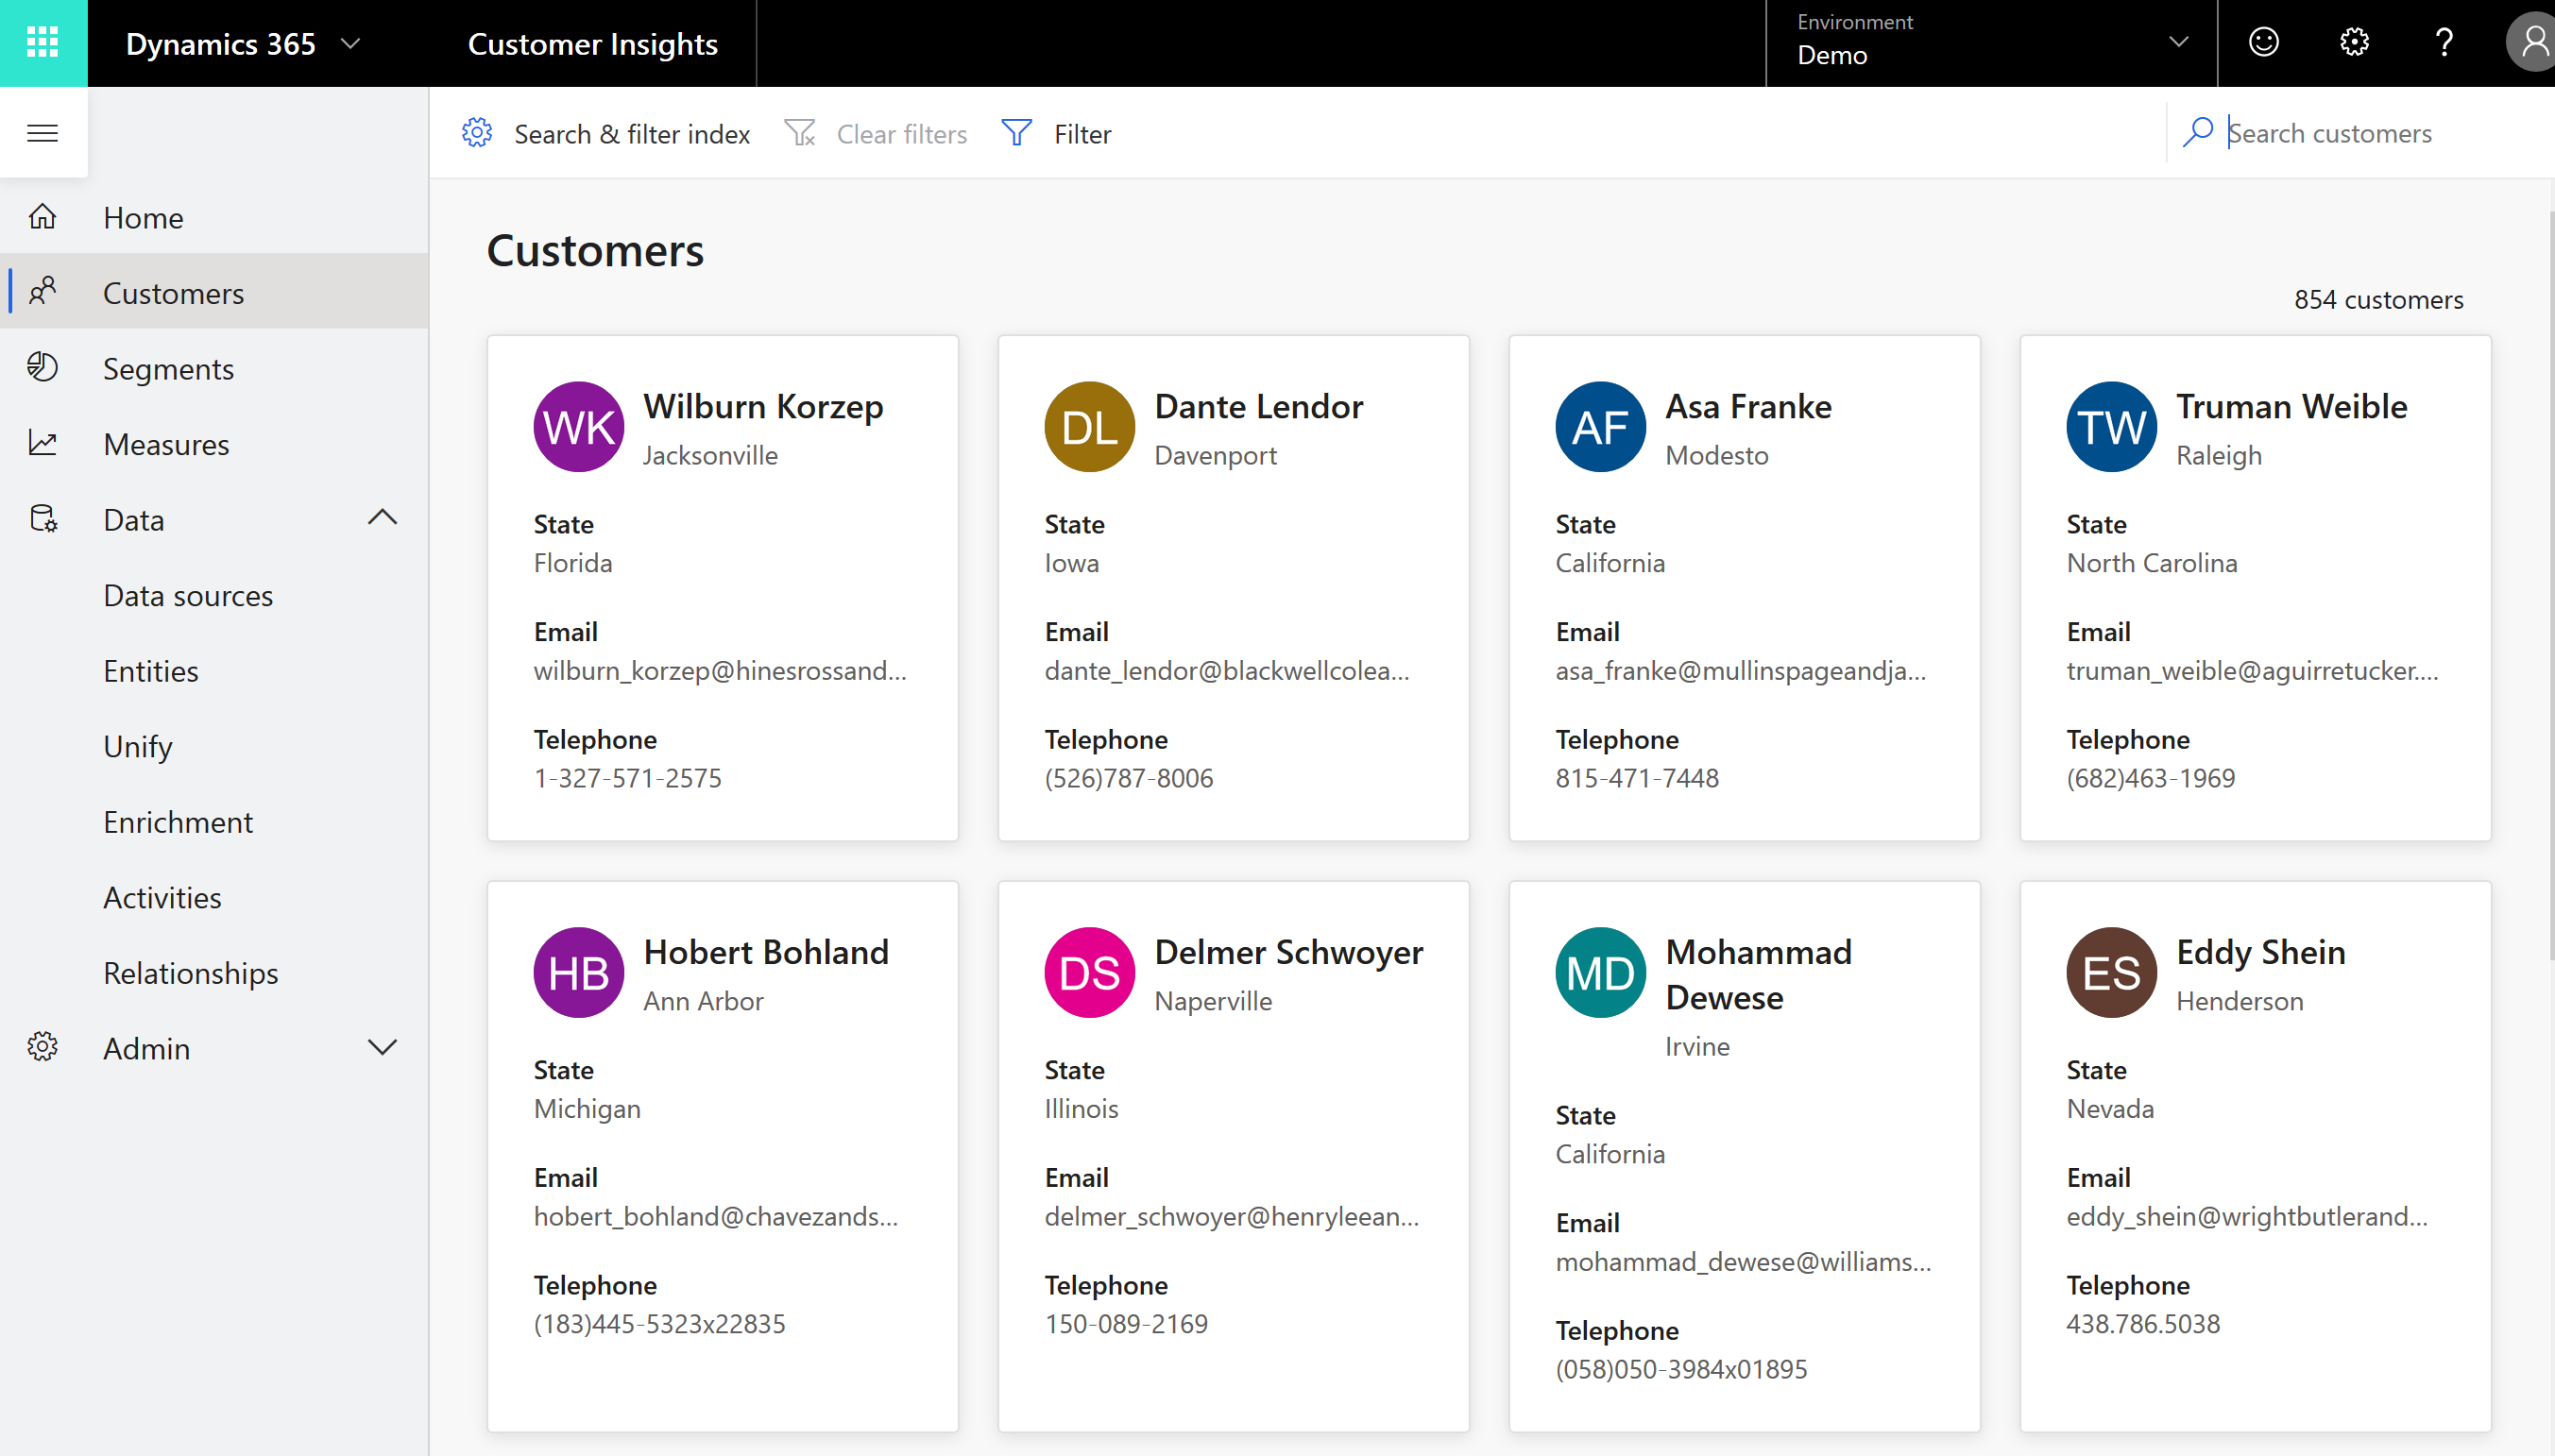Click the Clear filters funnel icon
Viewport: 2555px width, 1456px height.
coord(800,133)
